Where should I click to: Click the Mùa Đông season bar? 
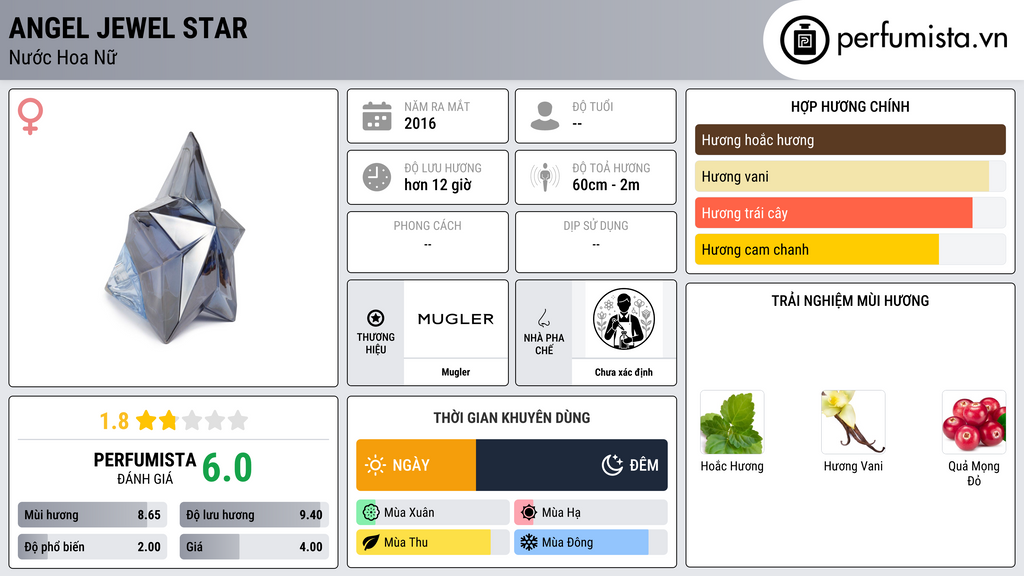[591, 543]
